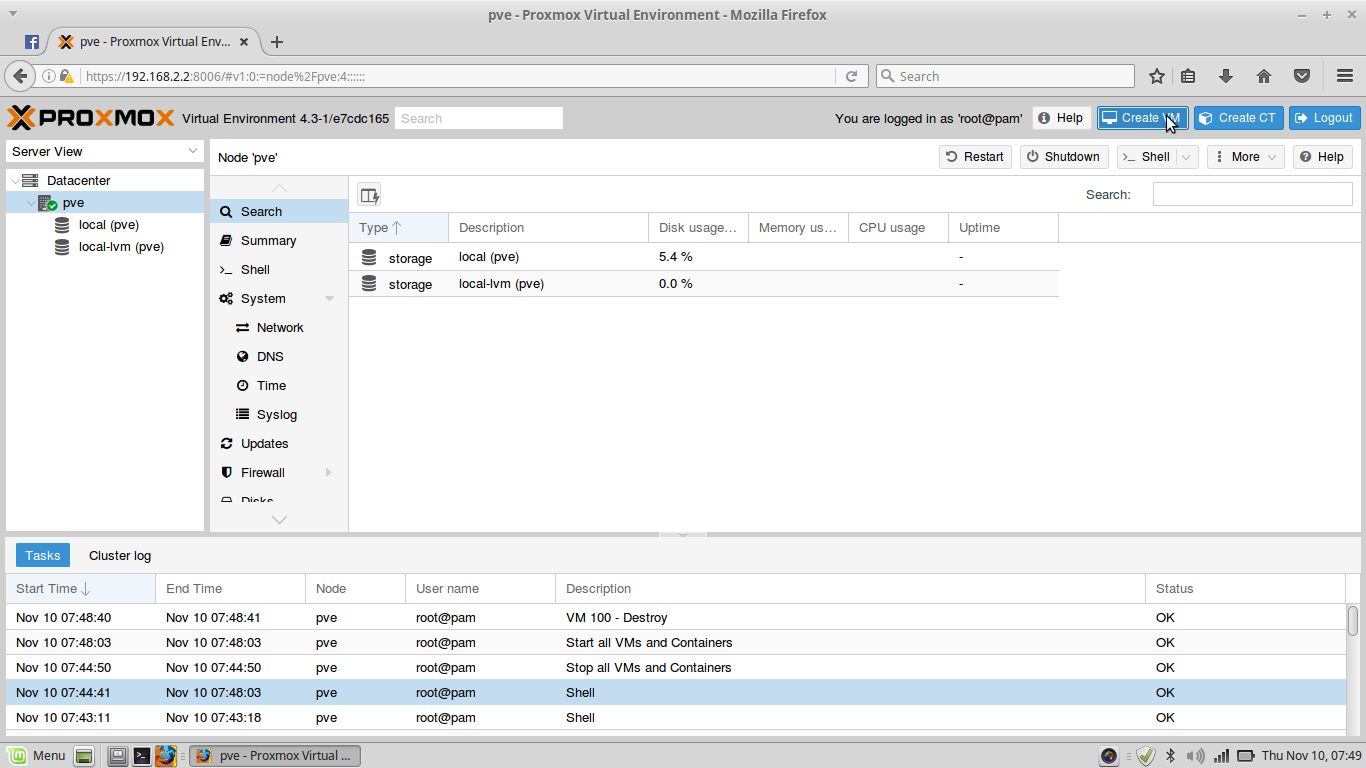Open Updates in node menu
The width and height of the screenshot is (1366, 768).
point(279,443)
